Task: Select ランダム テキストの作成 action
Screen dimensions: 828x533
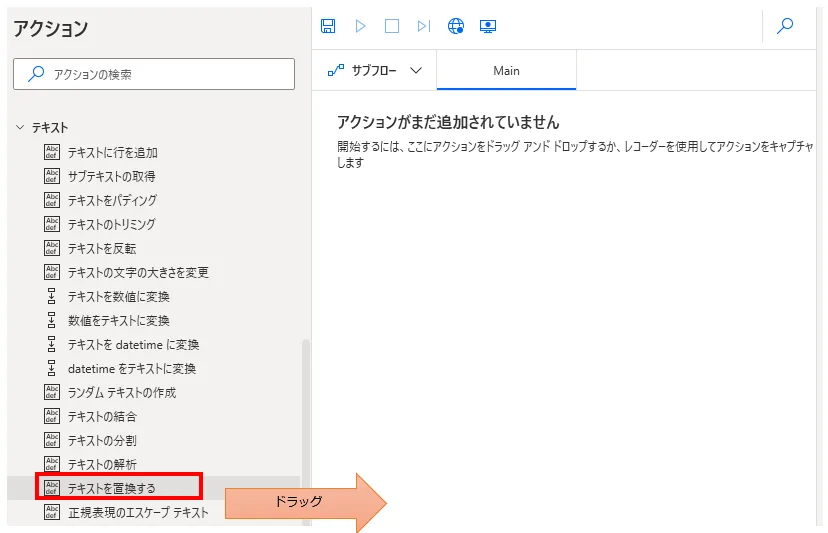Action: pos(121,393)
